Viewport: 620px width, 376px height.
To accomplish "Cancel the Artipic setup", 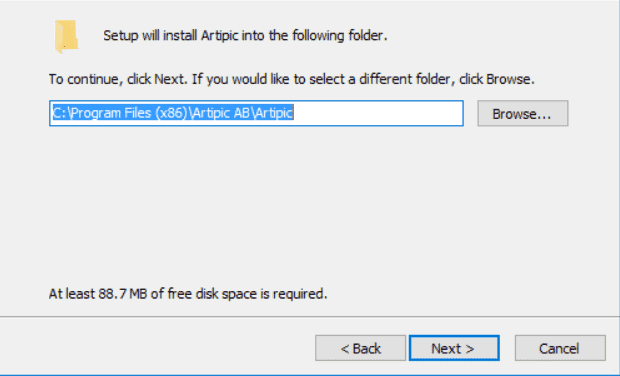I will (x=560, y=348).
